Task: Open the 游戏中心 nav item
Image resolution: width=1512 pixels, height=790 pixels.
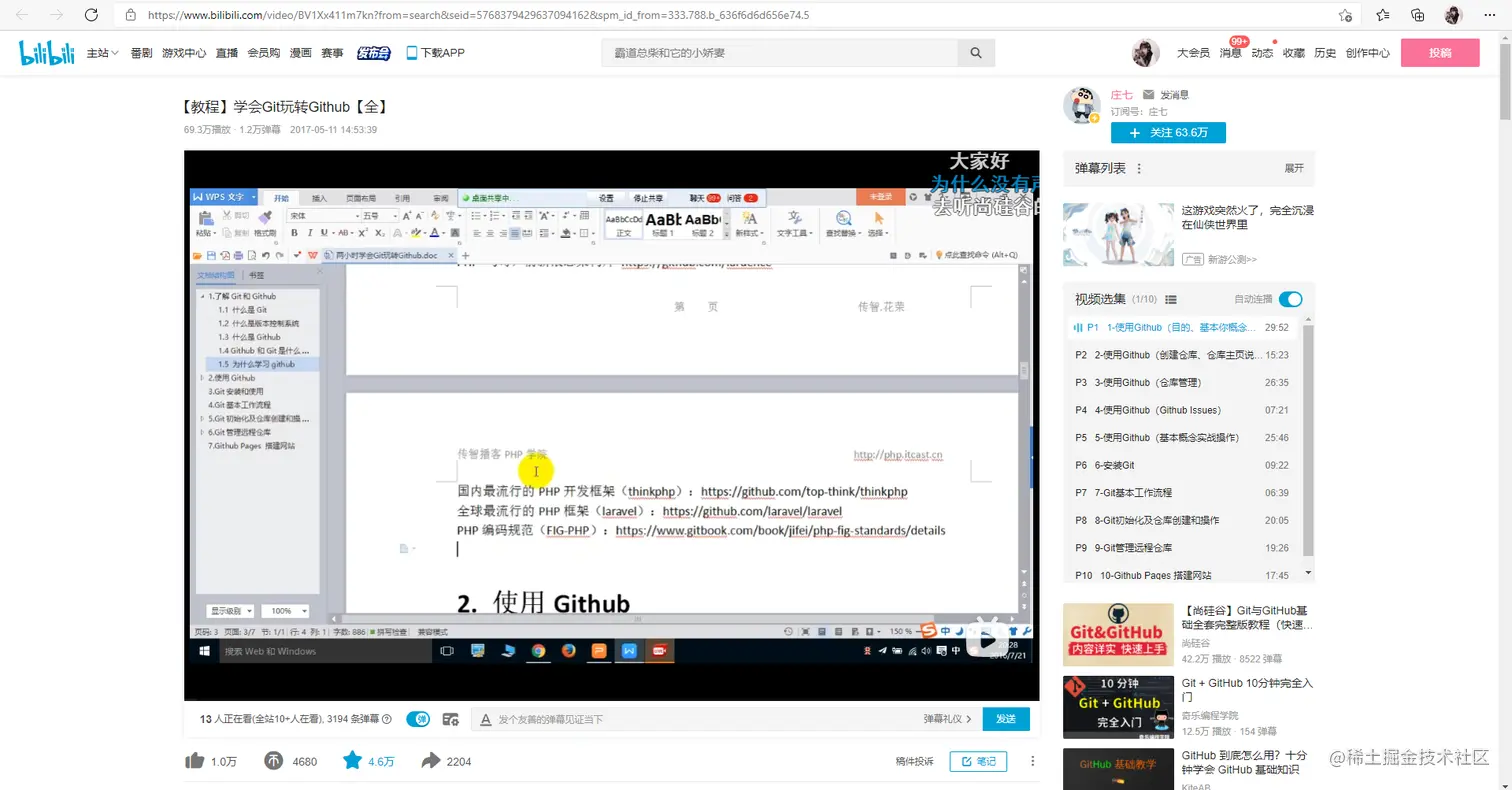Action: point(184,53)
